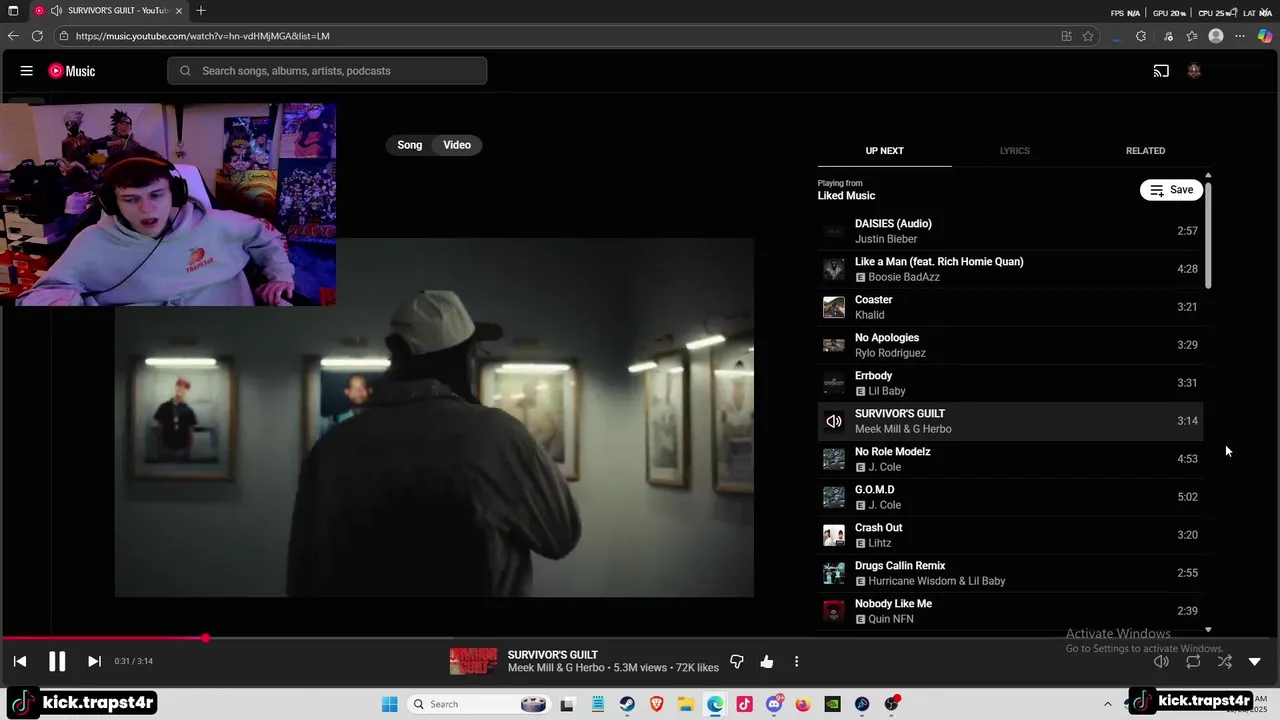The image size is (1280, 720).
Task: Open the Boosie BadAzz artist link
Action: (x=904, y=277)
